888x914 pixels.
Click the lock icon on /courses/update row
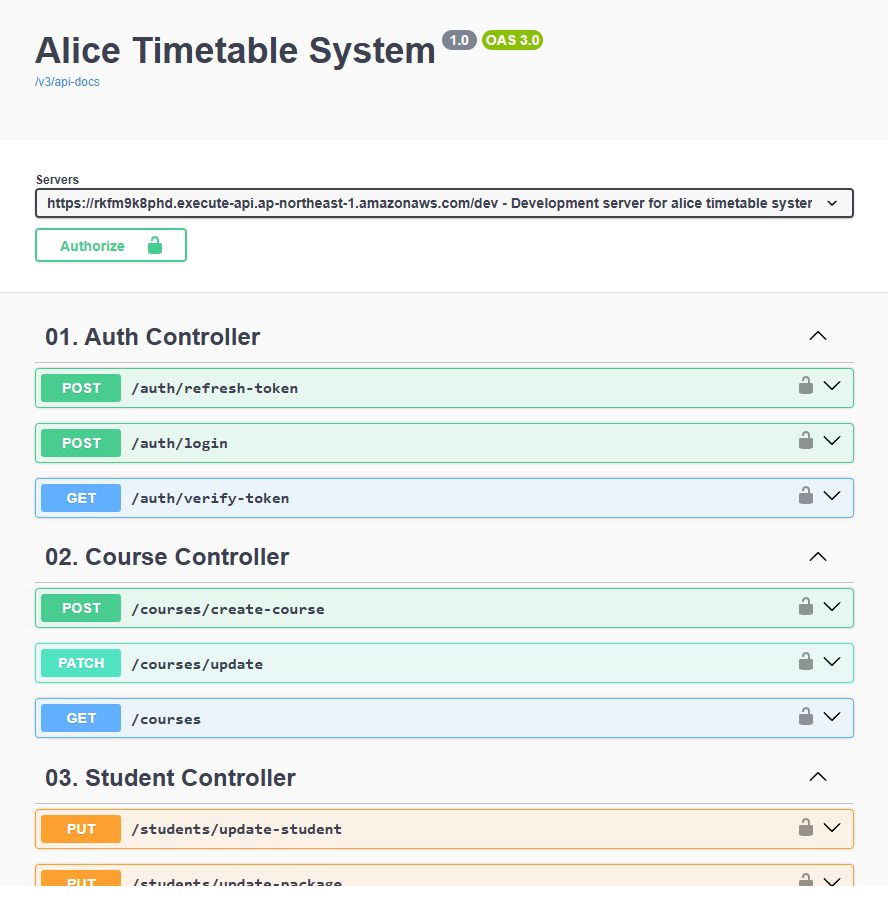[x=806, y=661]
